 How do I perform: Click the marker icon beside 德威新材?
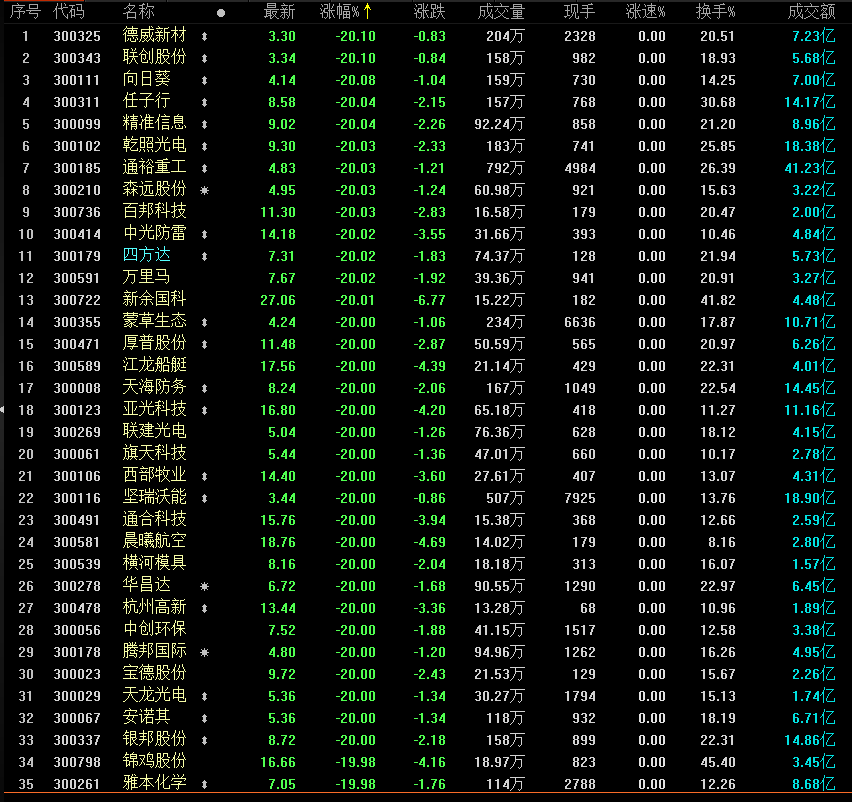tap(205, 36)
